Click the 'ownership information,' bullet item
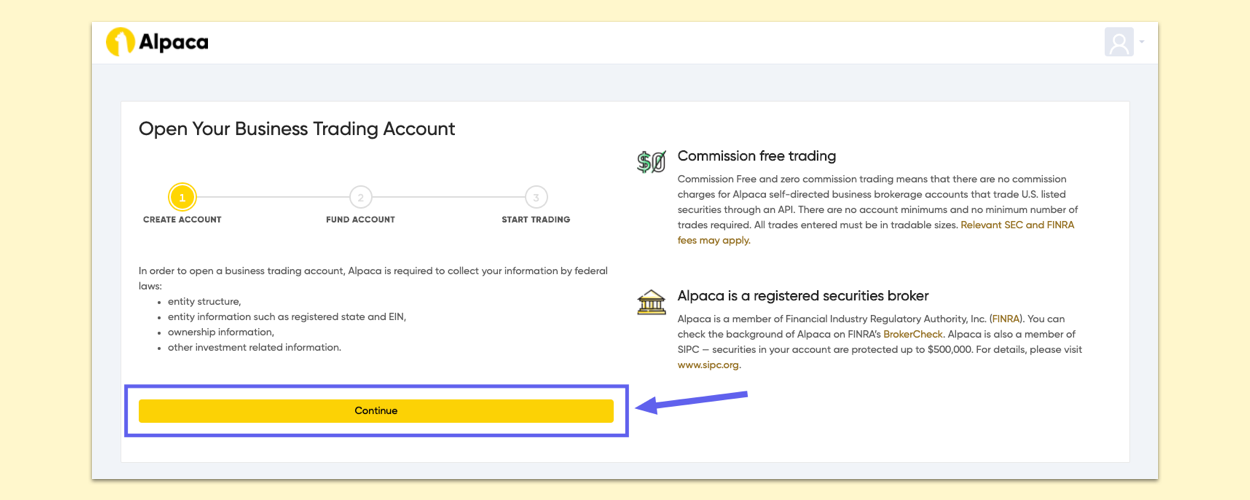The width and height of the screenshot is (1250, 500). click(220, 332)
